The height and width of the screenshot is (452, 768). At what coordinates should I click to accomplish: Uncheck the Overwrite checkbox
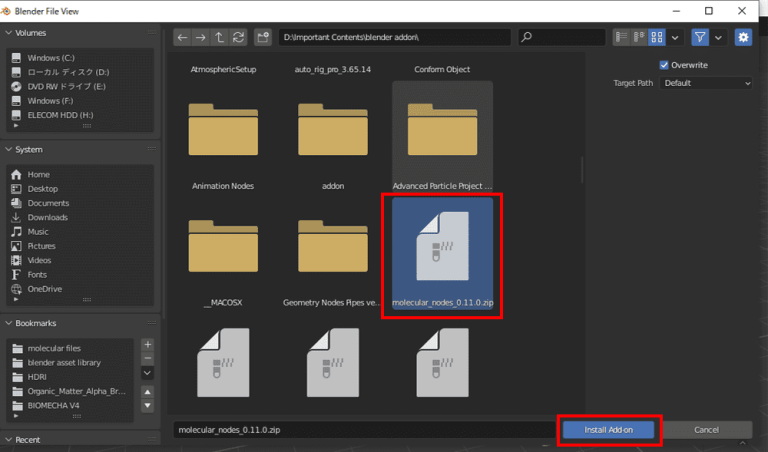(x=663, y=65)
